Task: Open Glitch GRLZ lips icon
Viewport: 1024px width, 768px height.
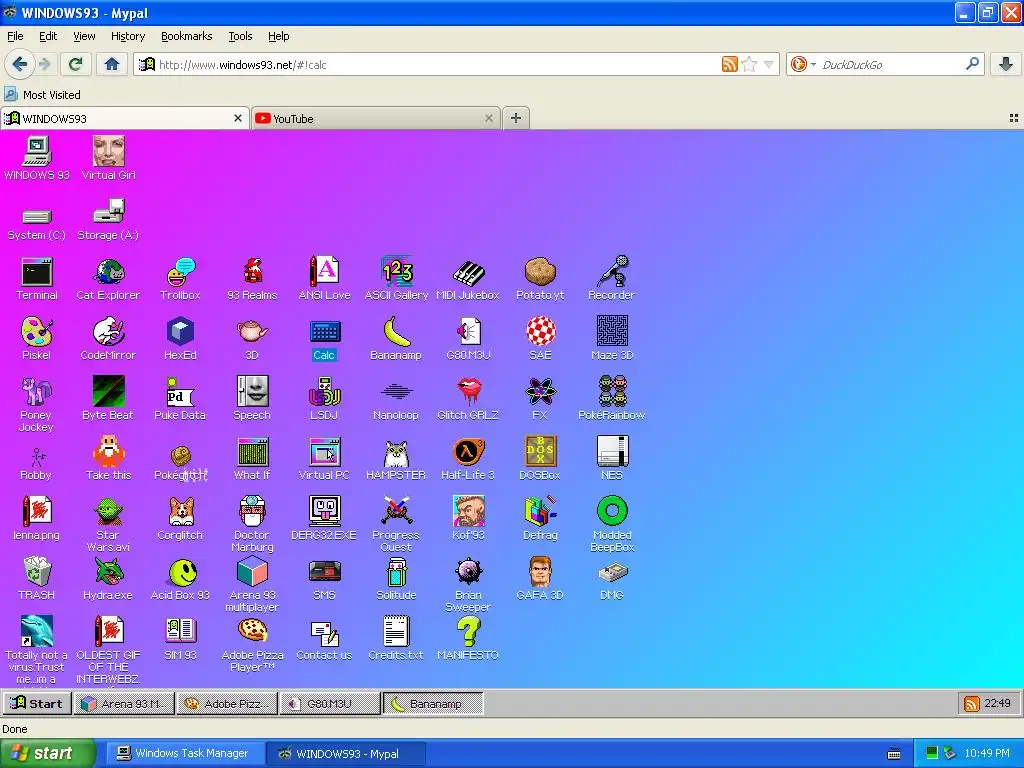Action: (468, 398)
